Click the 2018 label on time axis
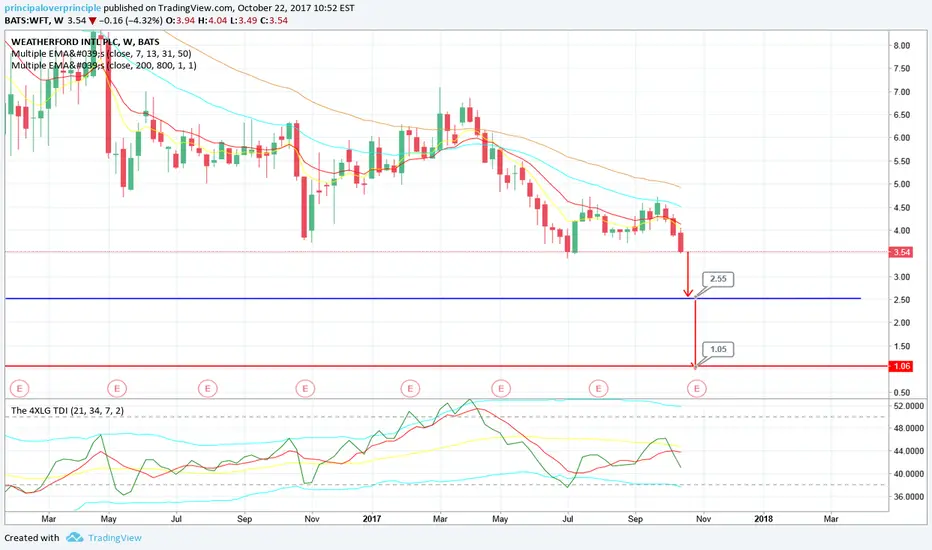Image resolution: width=932 pixels, height=550 pixels. (x=763, y=518)
